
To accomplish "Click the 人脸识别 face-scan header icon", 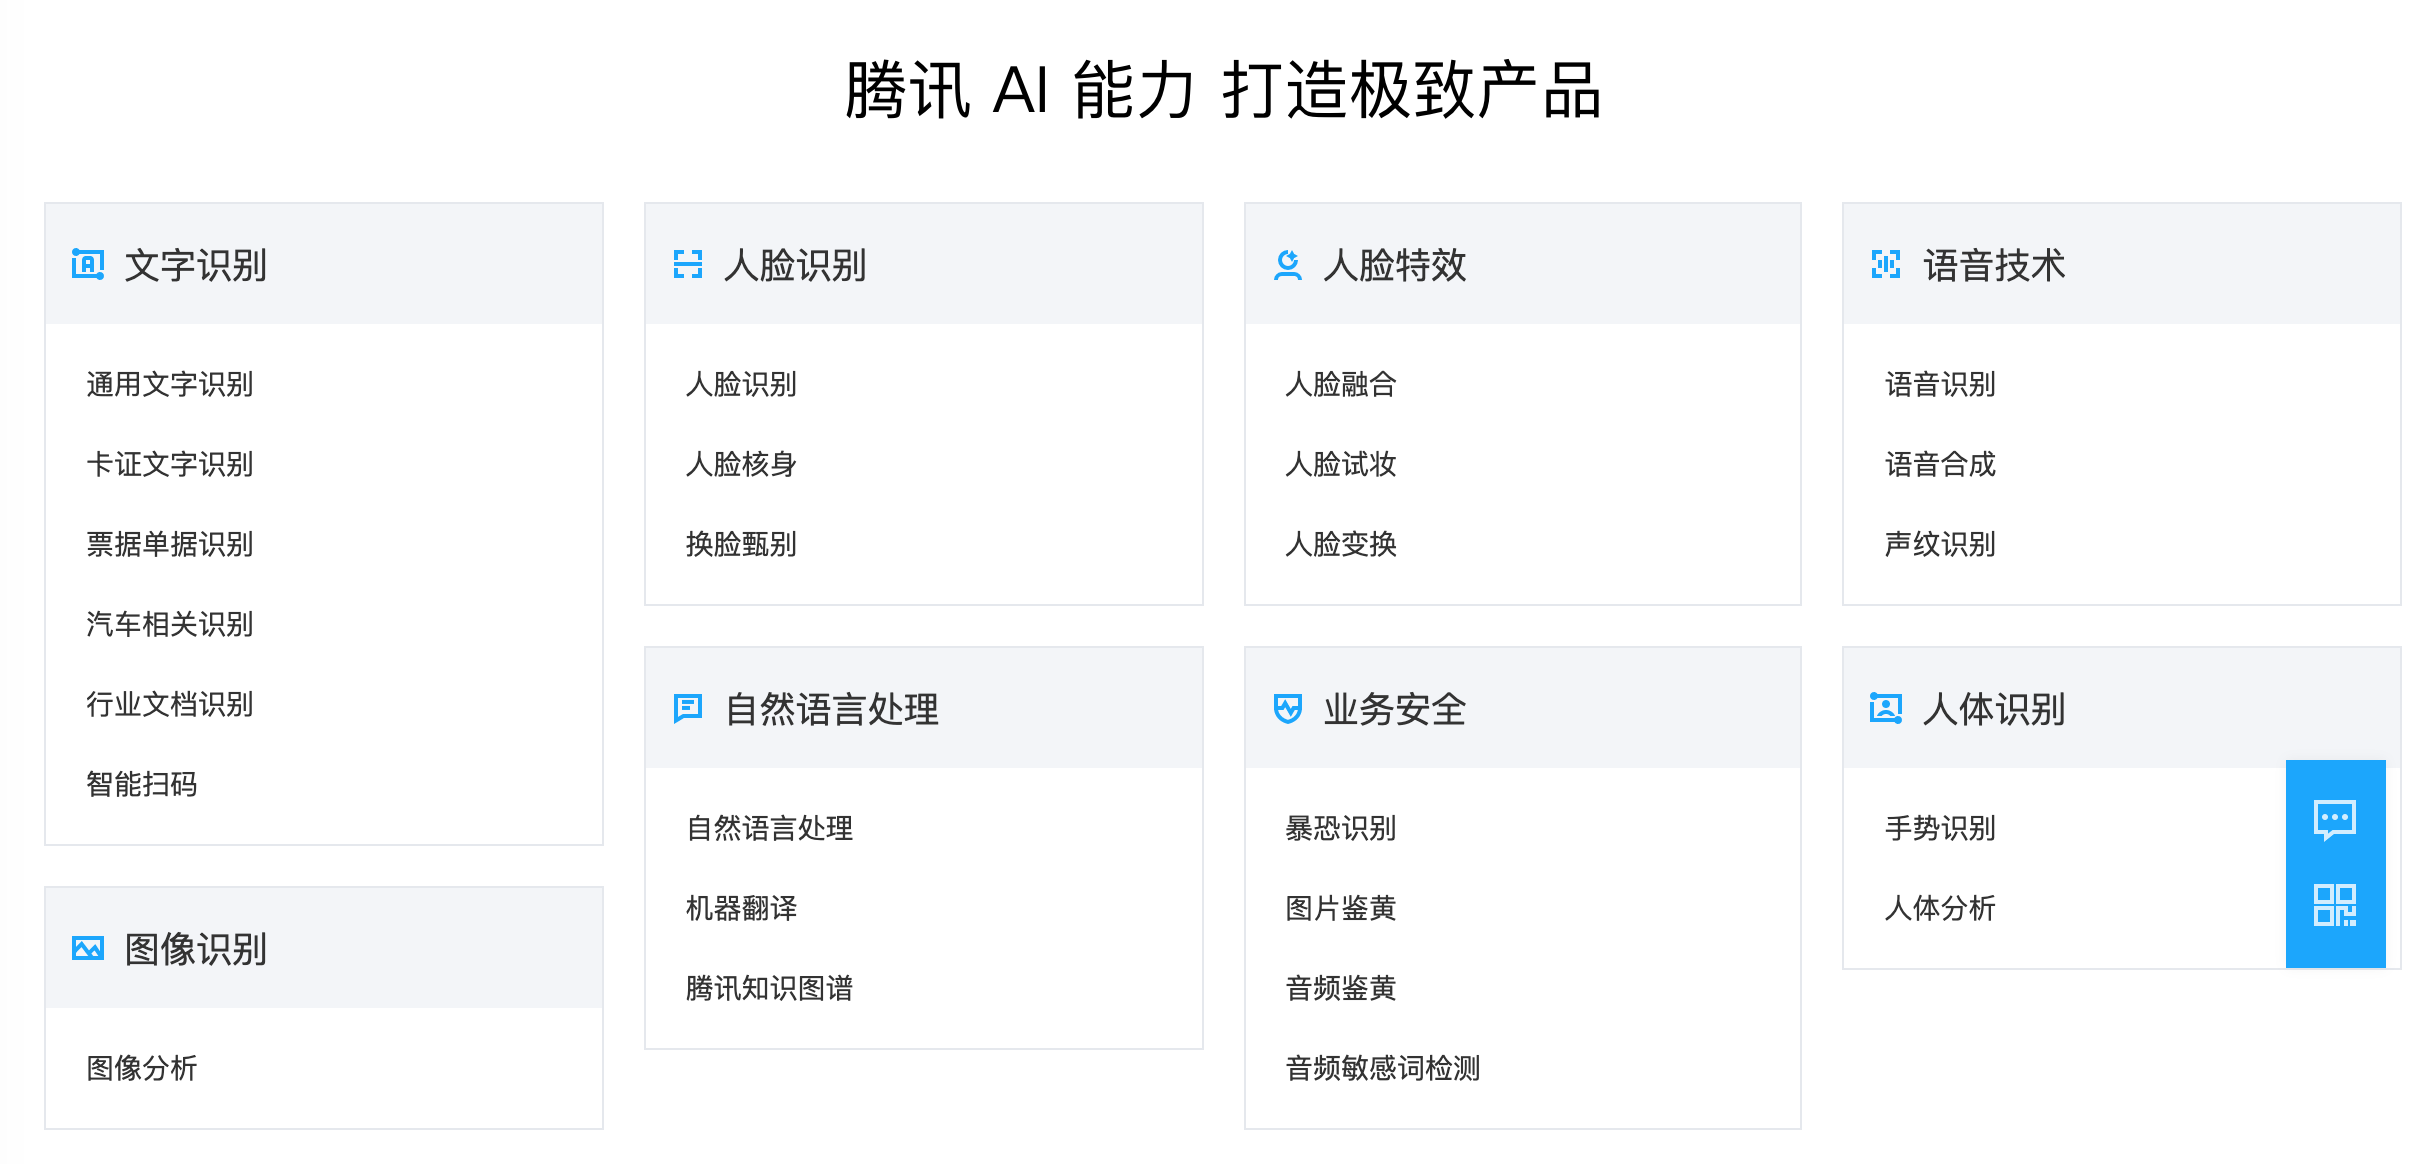I will (x=688, y=265).
